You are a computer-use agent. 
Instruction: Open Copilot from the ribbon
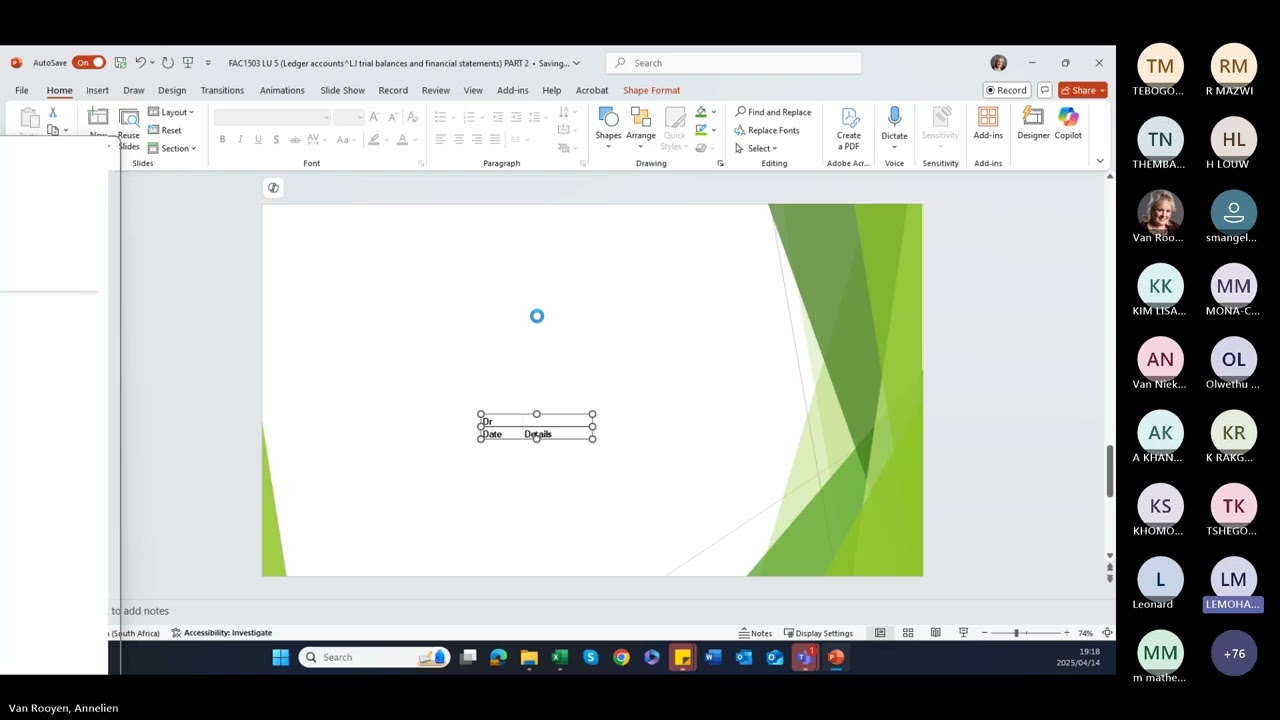[x=1068, y=124]
